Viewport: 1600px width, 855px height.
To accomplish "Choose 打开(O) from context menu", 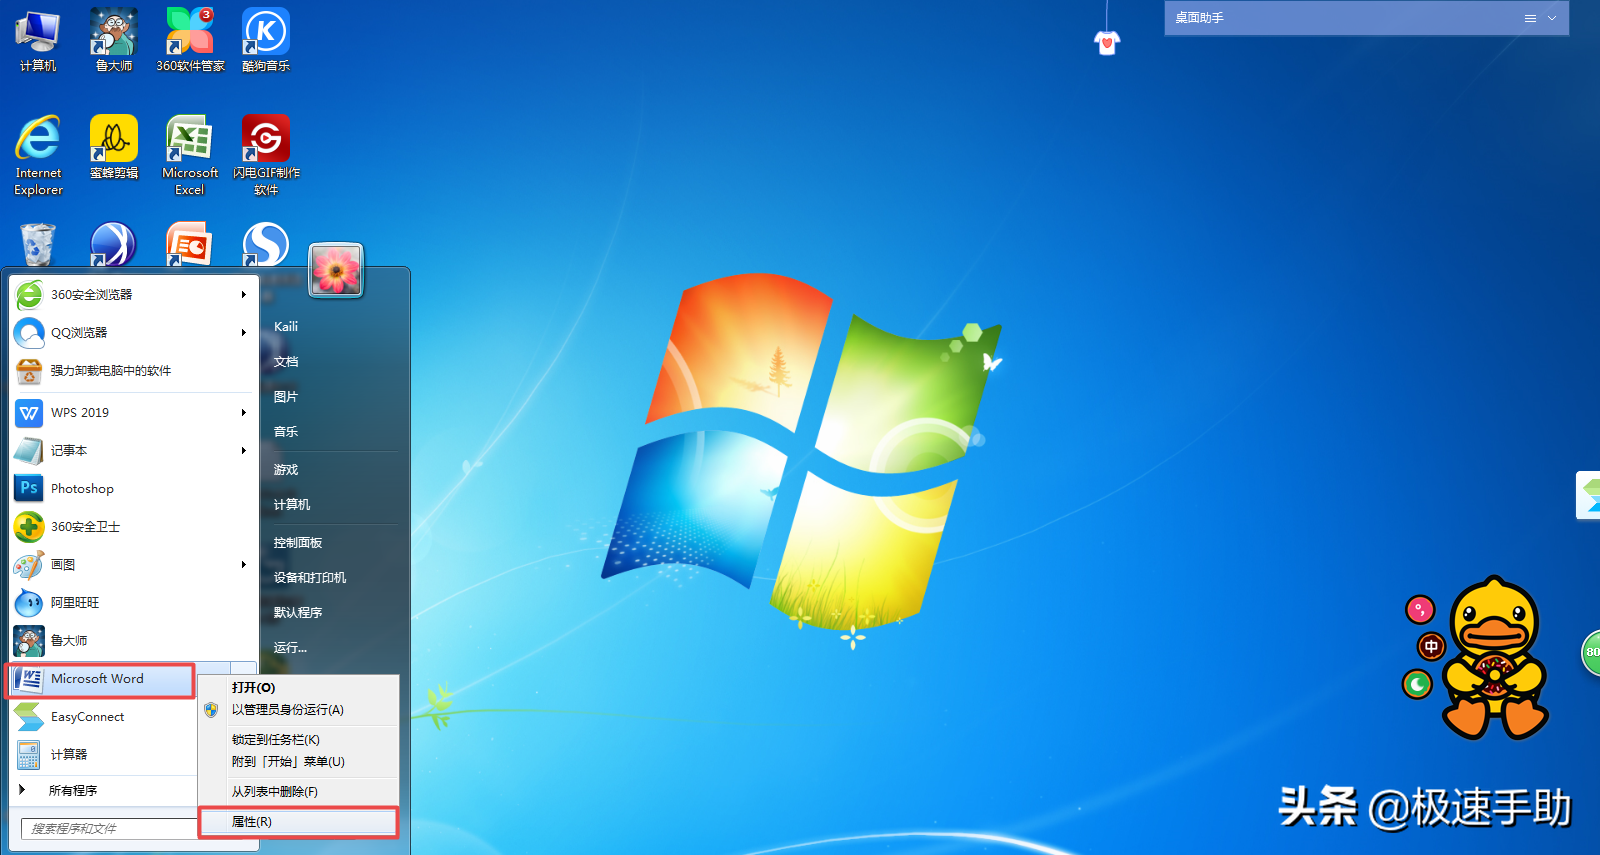I will click(x=299, y=688).
